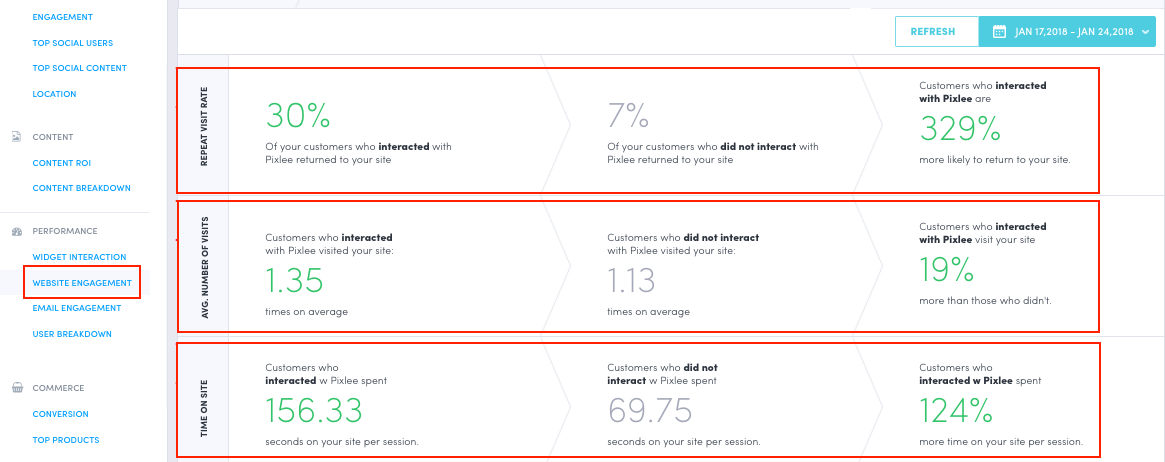Image resolution: width=1165 pixels, height=462 pixels.
Task: Expand the date range dropdown arrow
Action: tap(1145, 32)
